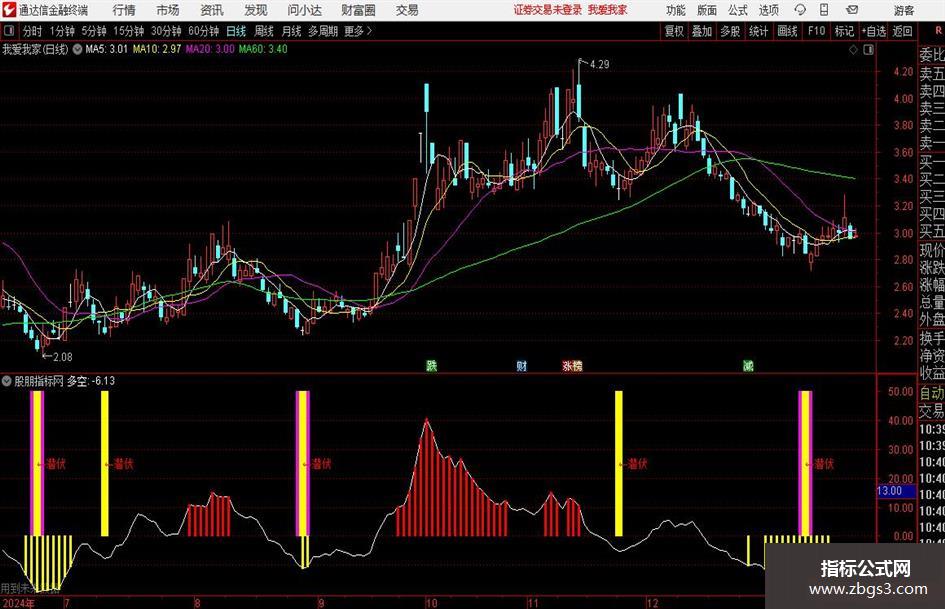Click the 涨 event marker under the chart

[568, 365]
